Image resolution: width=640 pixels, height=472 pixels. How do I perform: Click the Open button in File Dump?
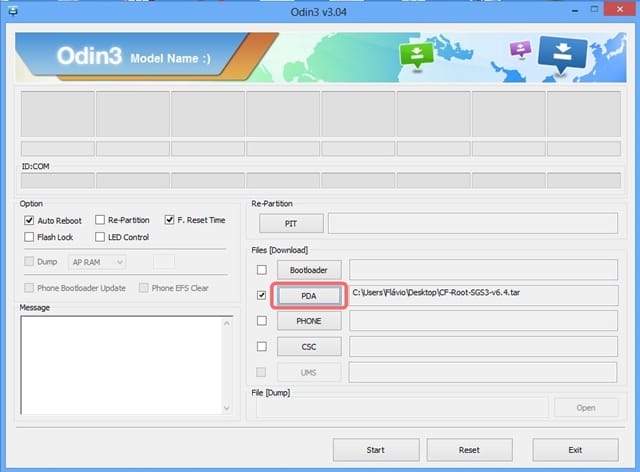586,407
